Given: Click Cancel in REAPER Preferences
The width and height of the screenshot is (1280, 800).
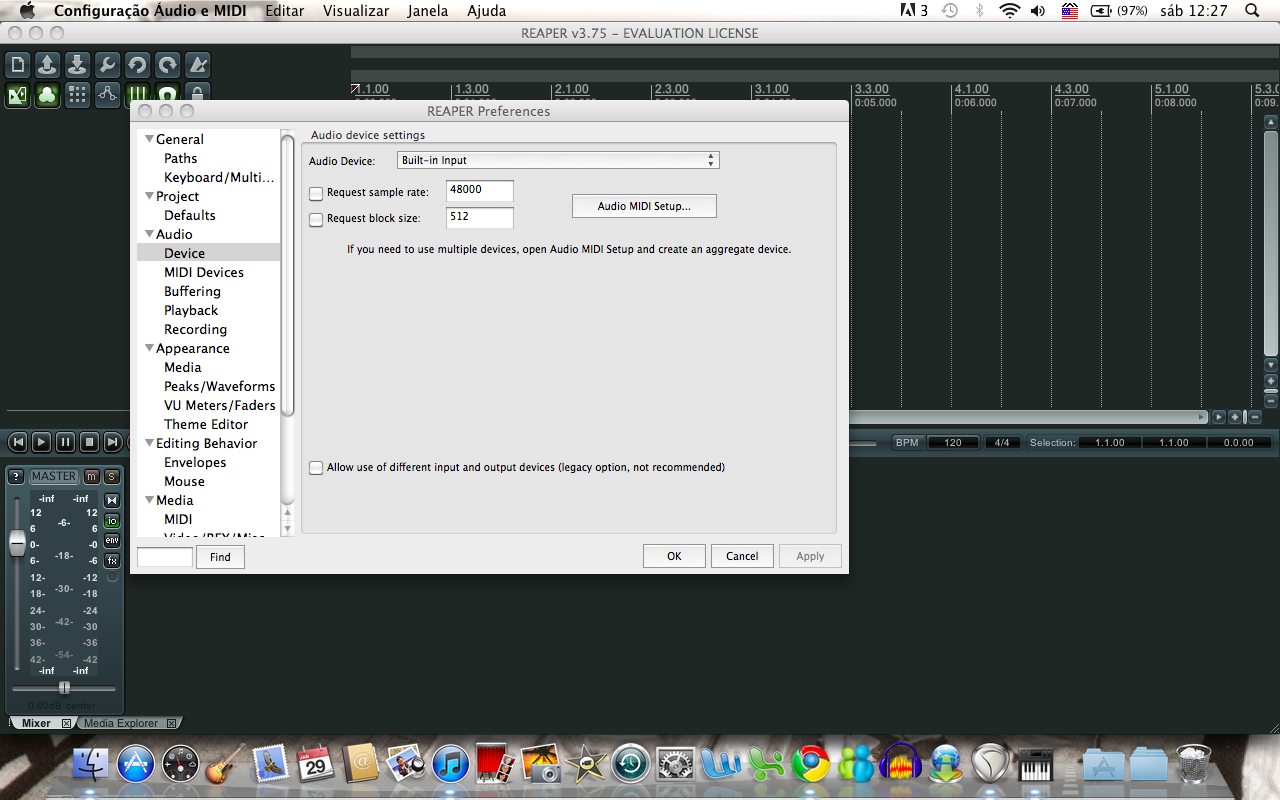Looking at the screenshot, I should pyautogui.click(x=742, y=556).
